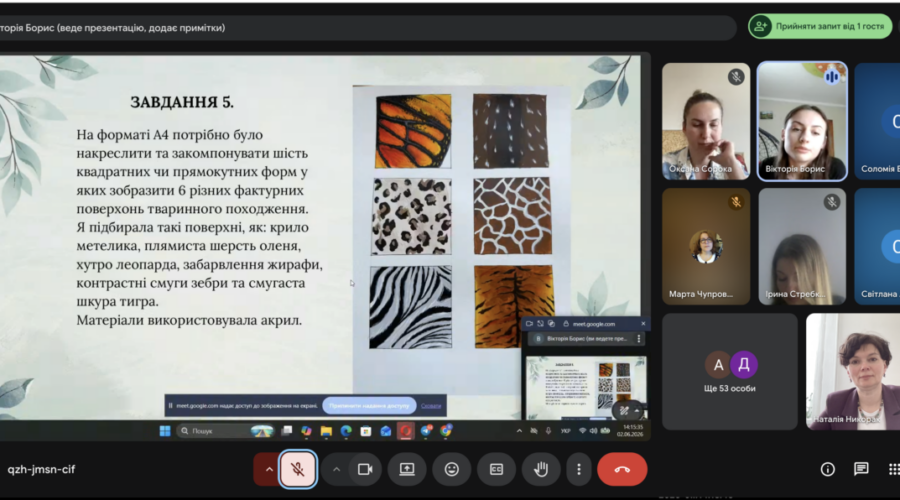Click battery icon in shared tray
Image resolution: width=900 pixels, height=500 pixels.
(x=605, y=431)
